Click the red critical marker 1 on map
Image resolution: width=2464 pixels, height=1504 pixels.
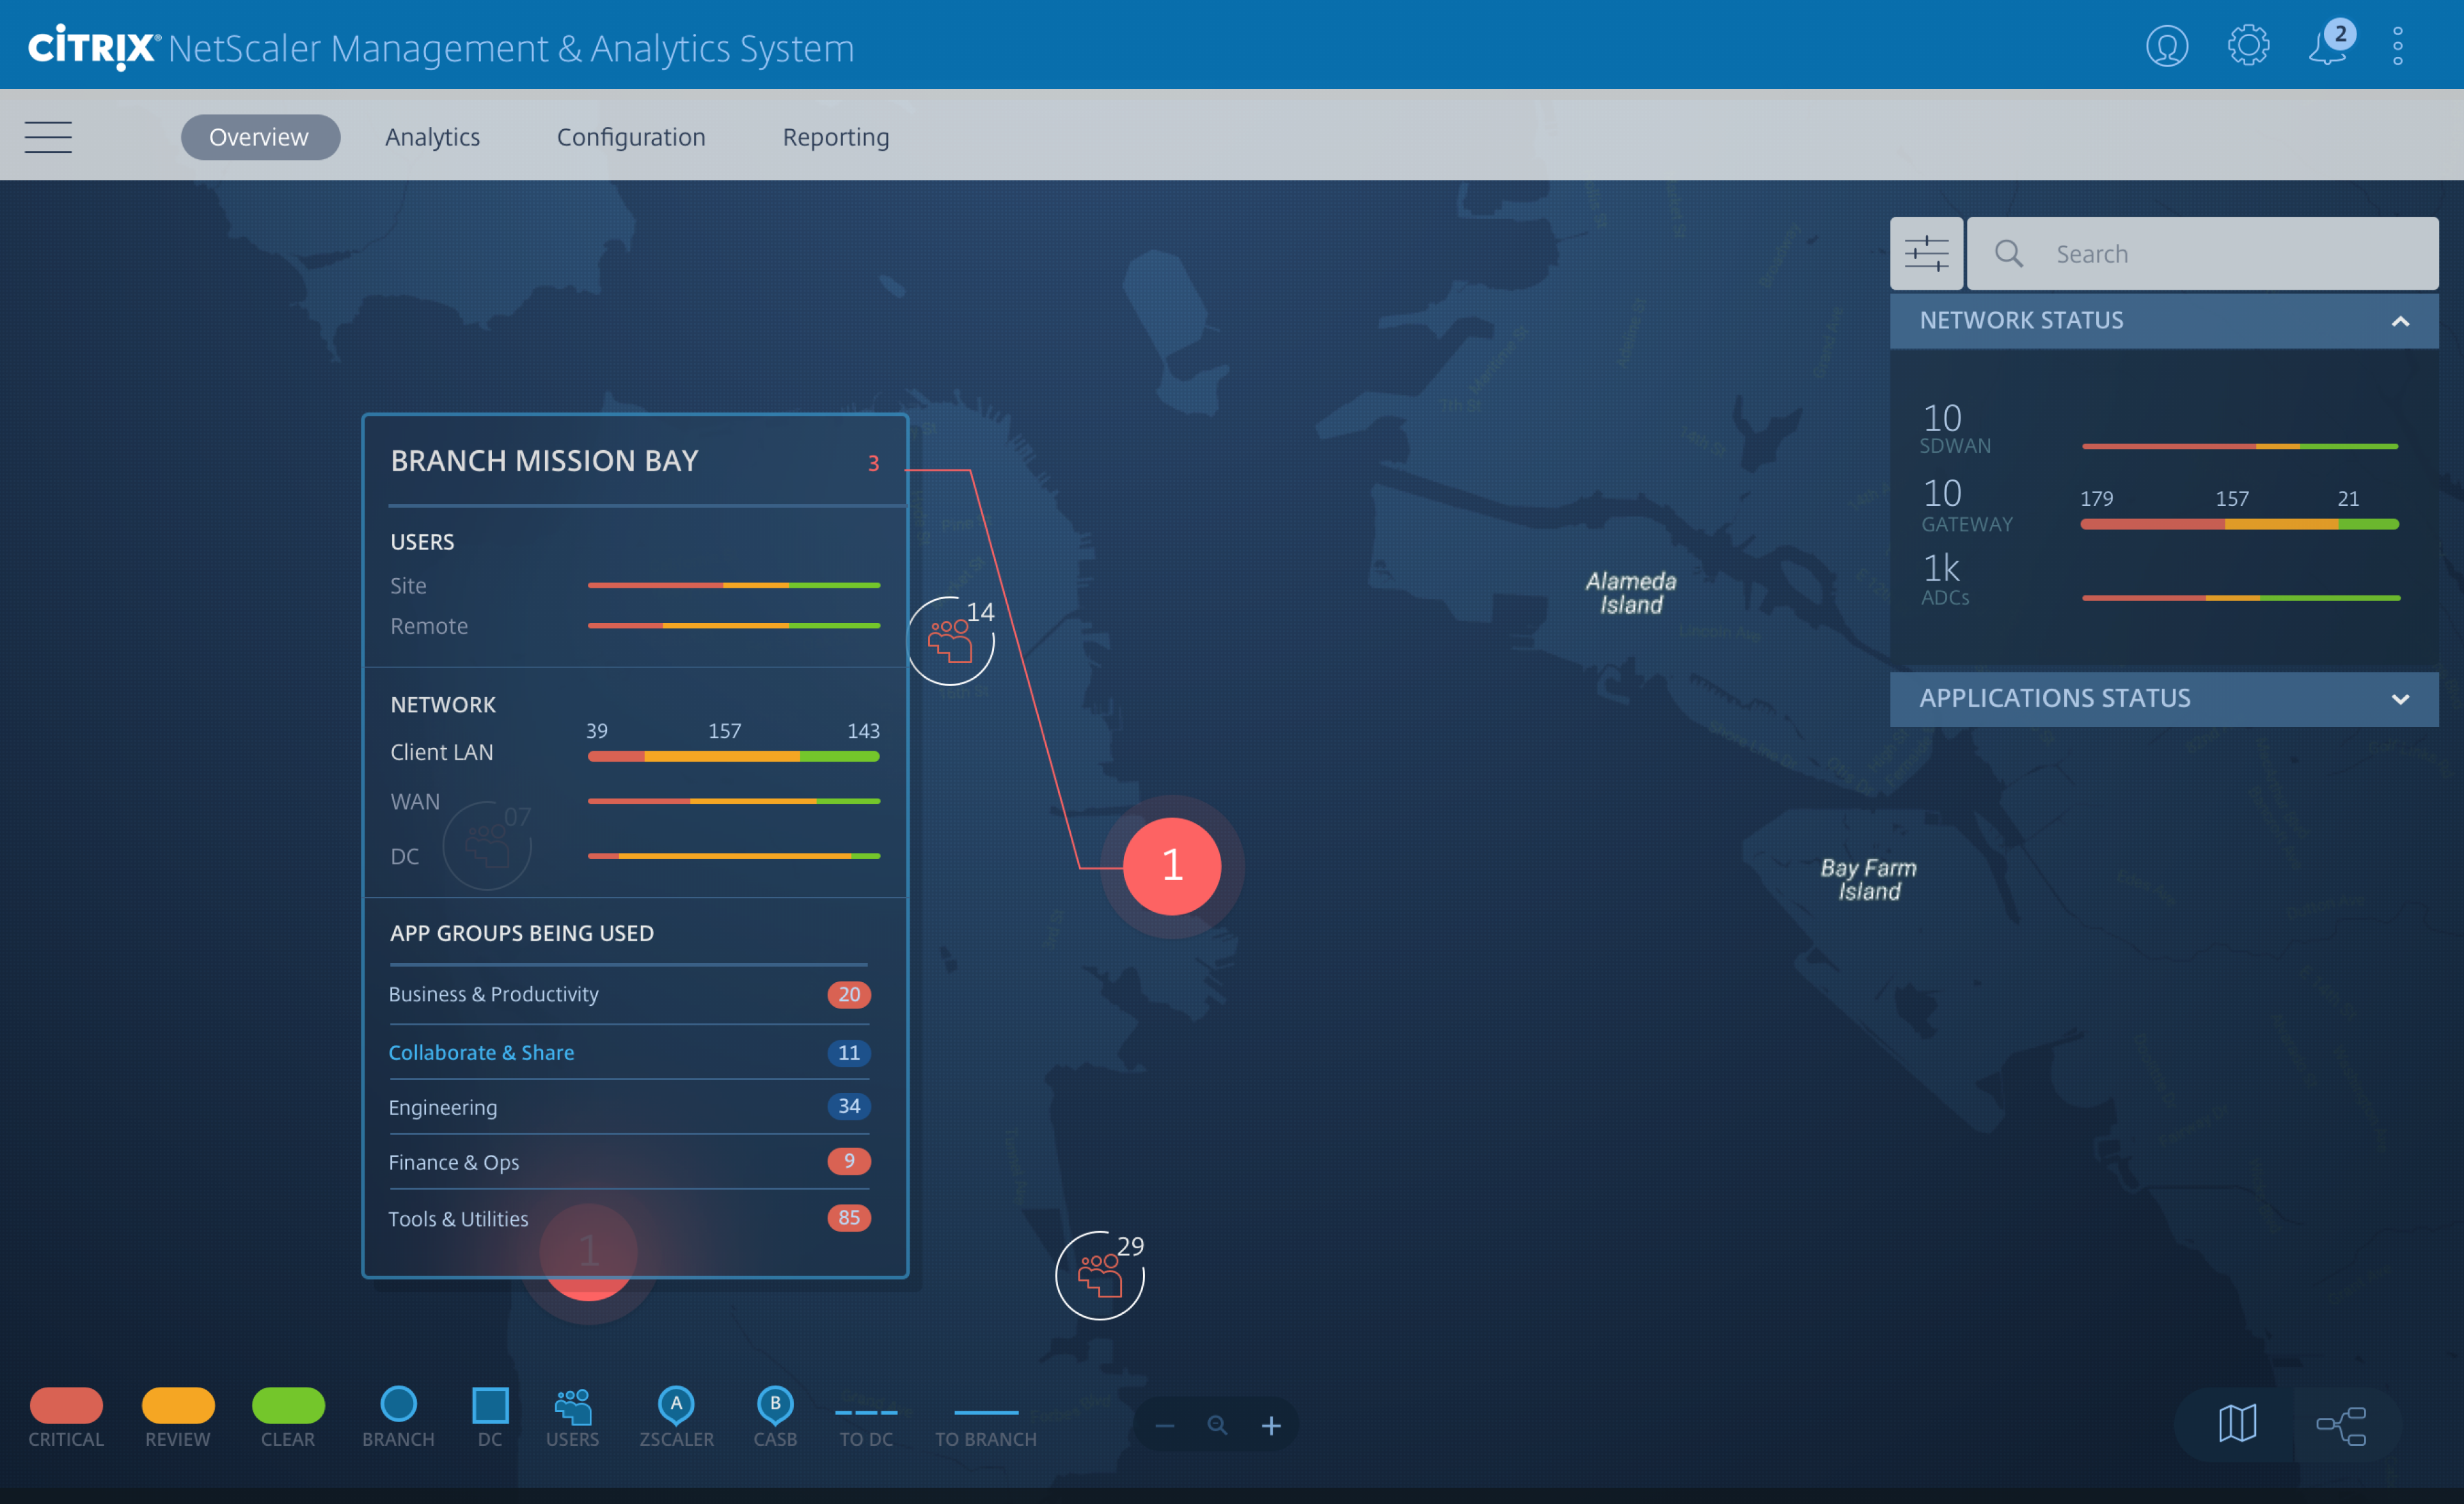click(1172, 866)
